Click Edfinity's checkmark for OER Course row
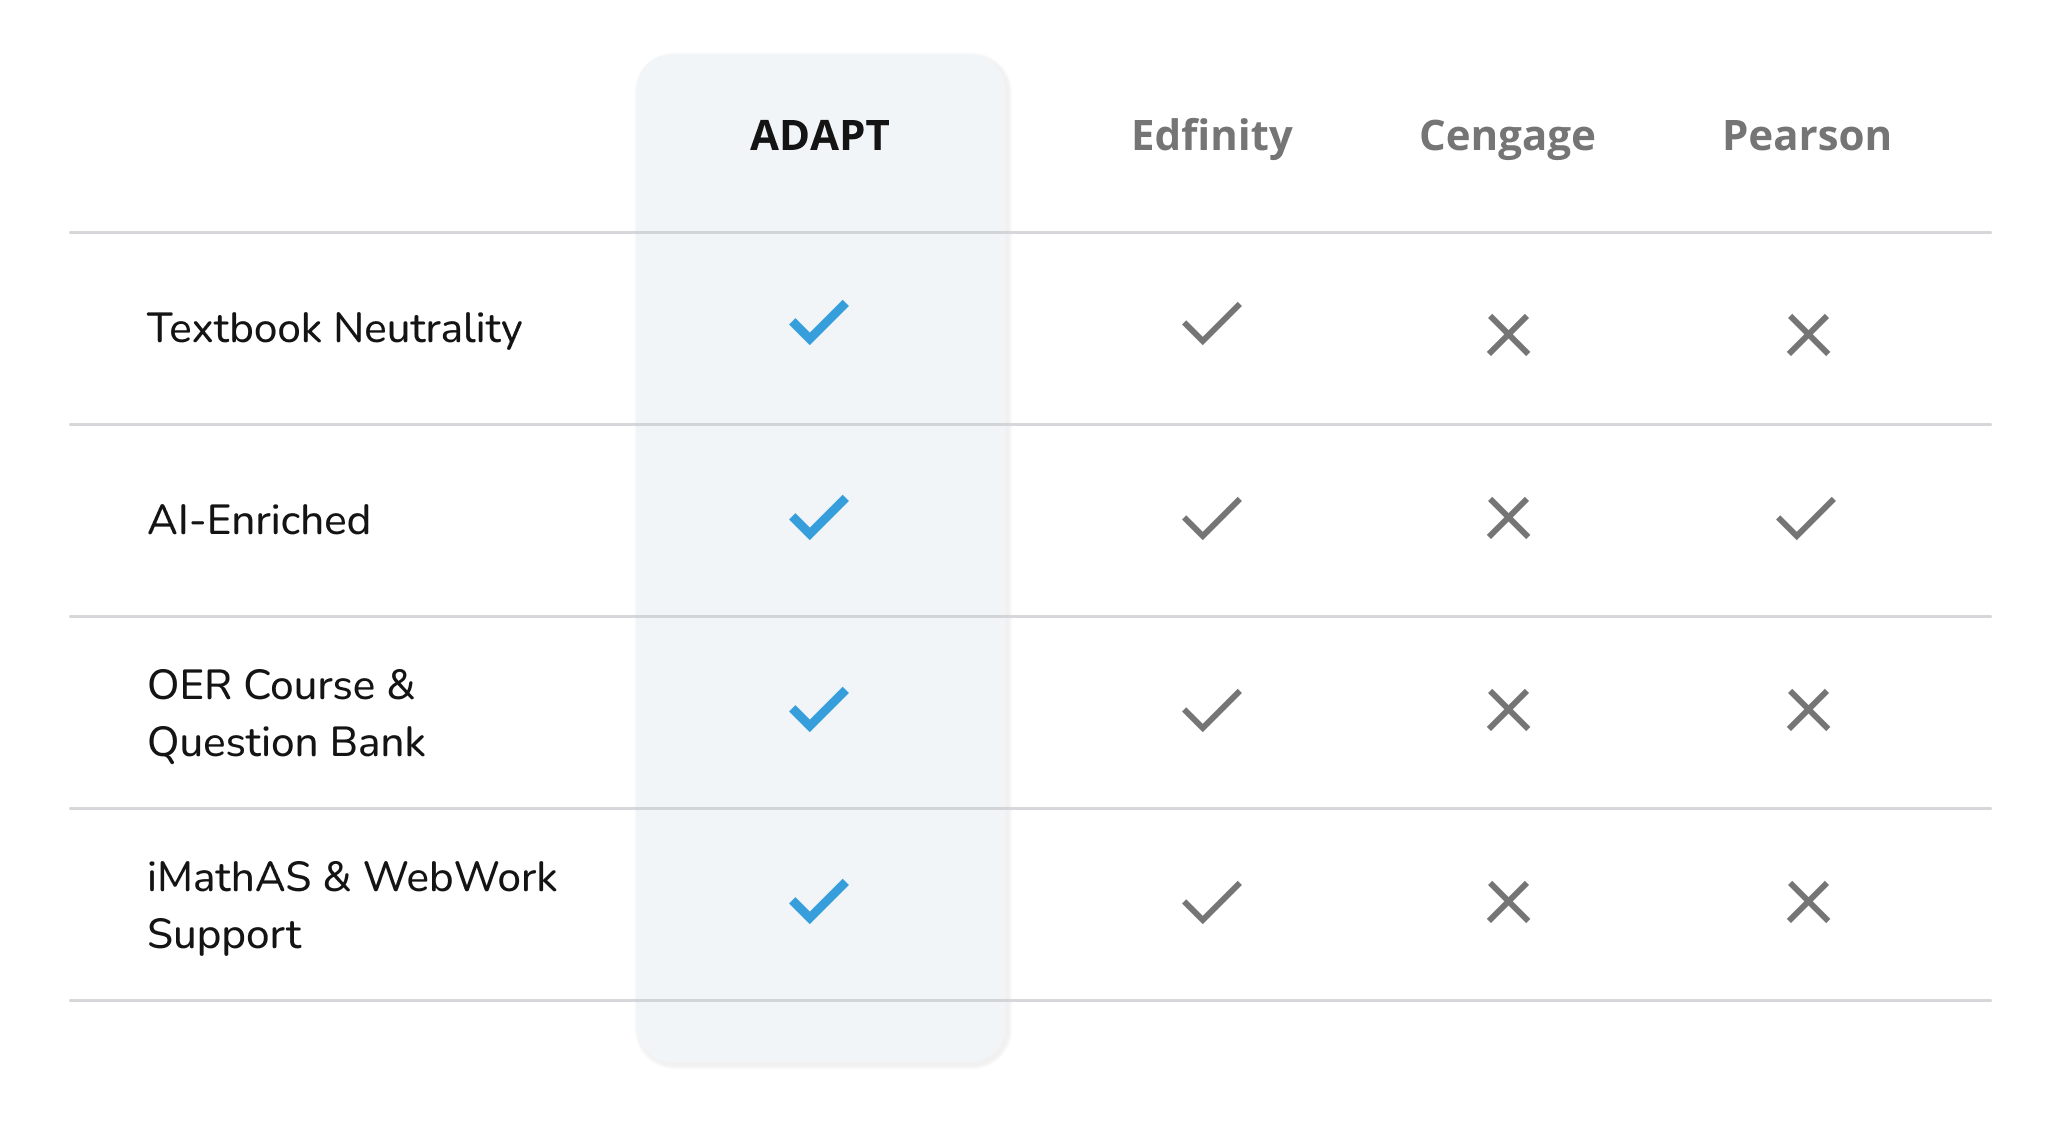This screenshot has width=2061, height=1134. (1212, 710)
